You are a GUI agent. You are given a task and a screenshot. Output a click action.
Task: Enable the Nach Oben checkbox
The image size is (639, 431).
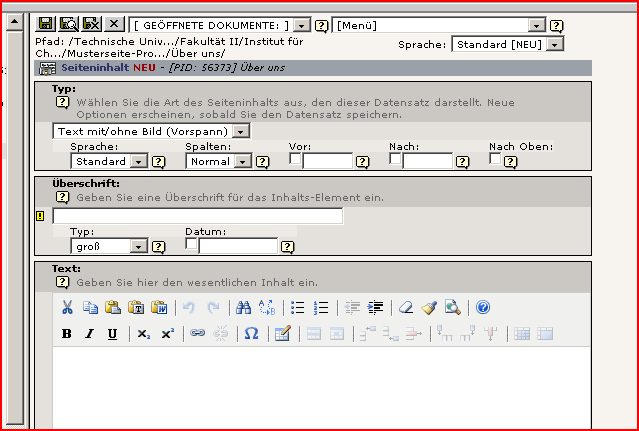495,158
